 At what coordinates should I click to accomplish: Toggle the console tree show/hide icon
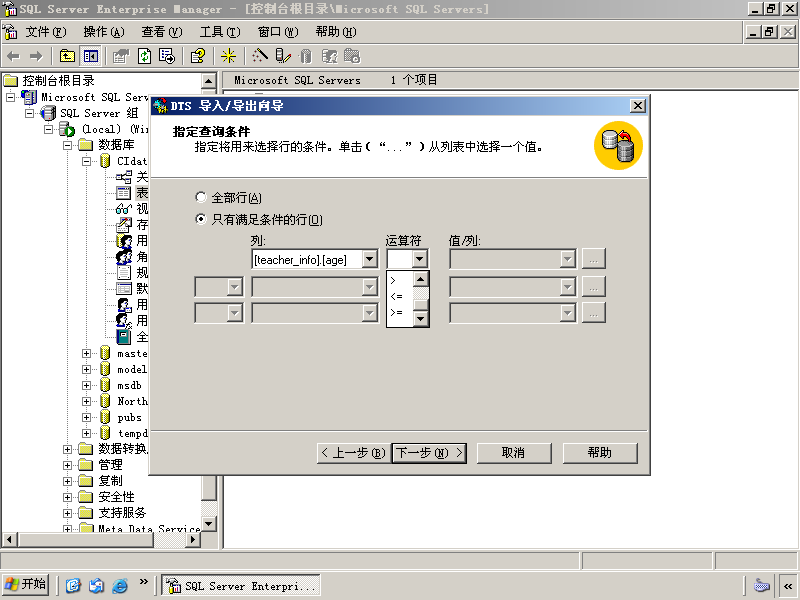point(90,56)
